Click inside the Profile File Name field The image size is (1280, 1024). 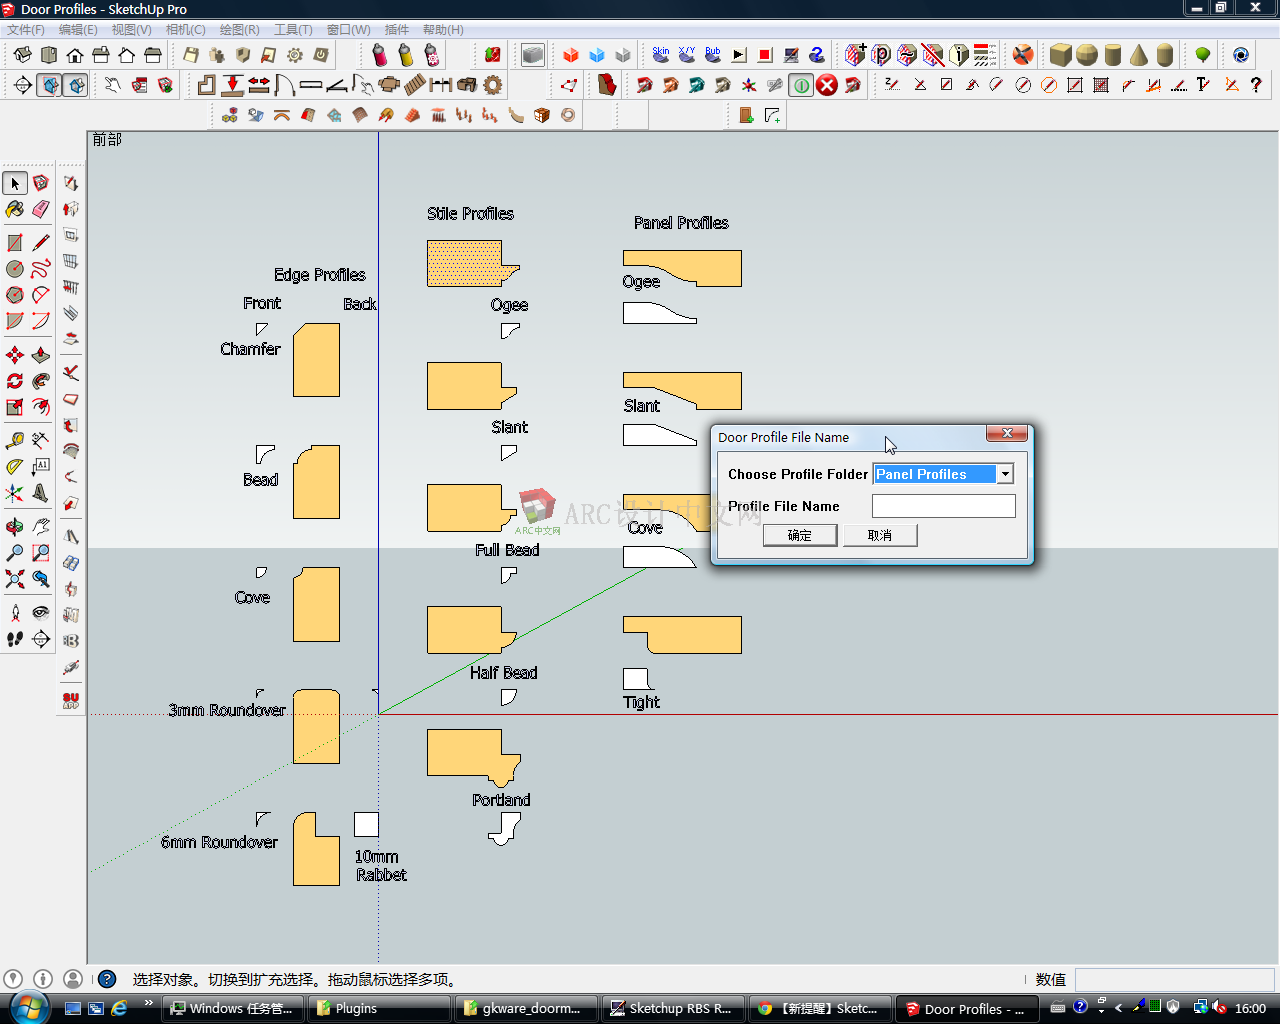coord(943,506)
